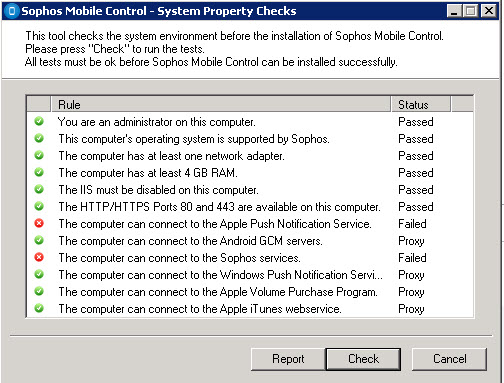Click the Failed status for Sophos services
Screen dimensions: 504x383
coord(412,258)
